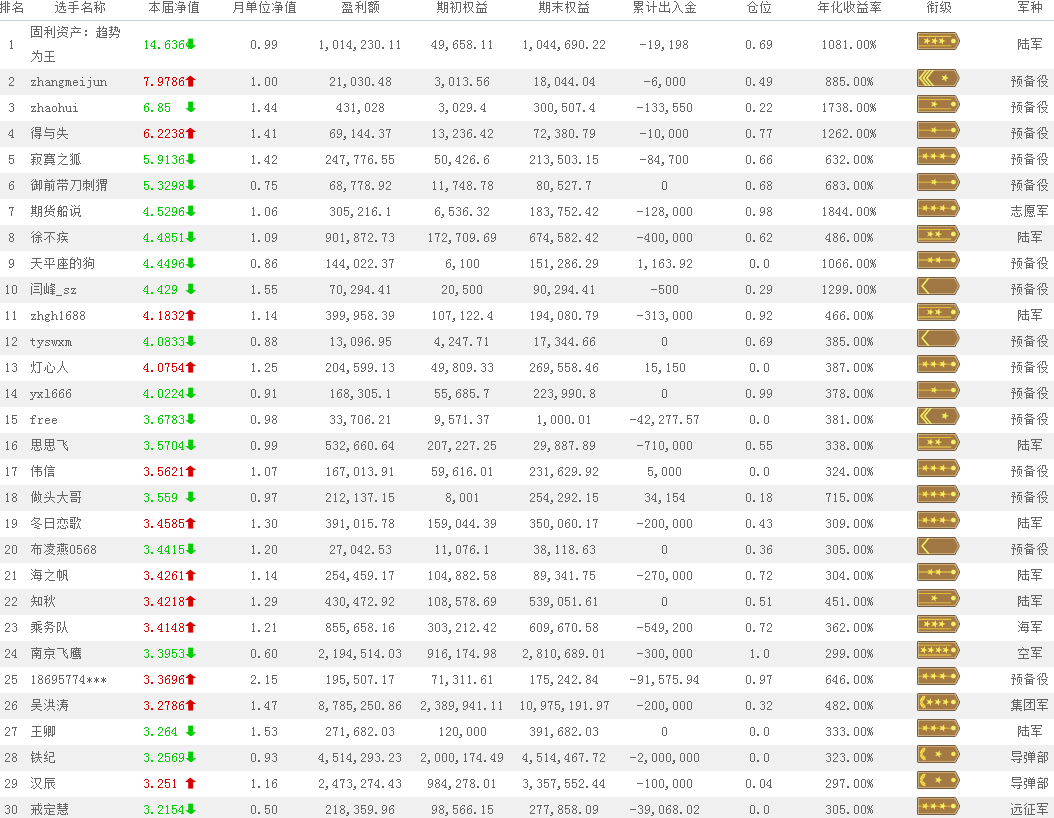Select the rank badge in the tyswxm row
The image size is (1054, 818).
[x=938, y=339]
